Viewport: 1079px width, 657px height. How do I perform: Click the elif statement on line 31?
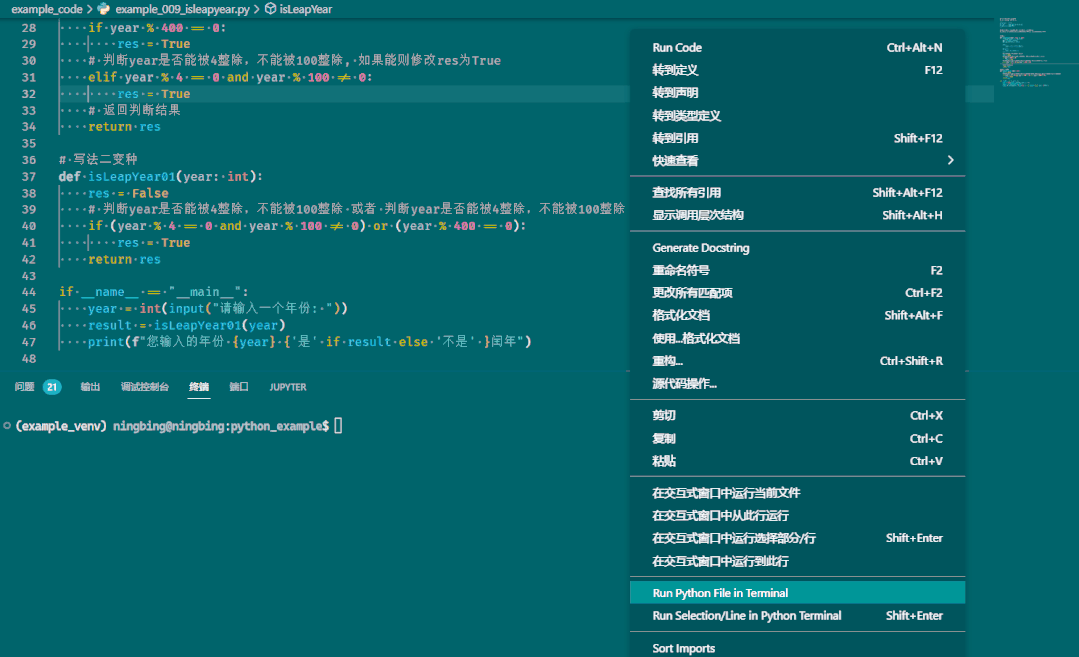point(230,77)
